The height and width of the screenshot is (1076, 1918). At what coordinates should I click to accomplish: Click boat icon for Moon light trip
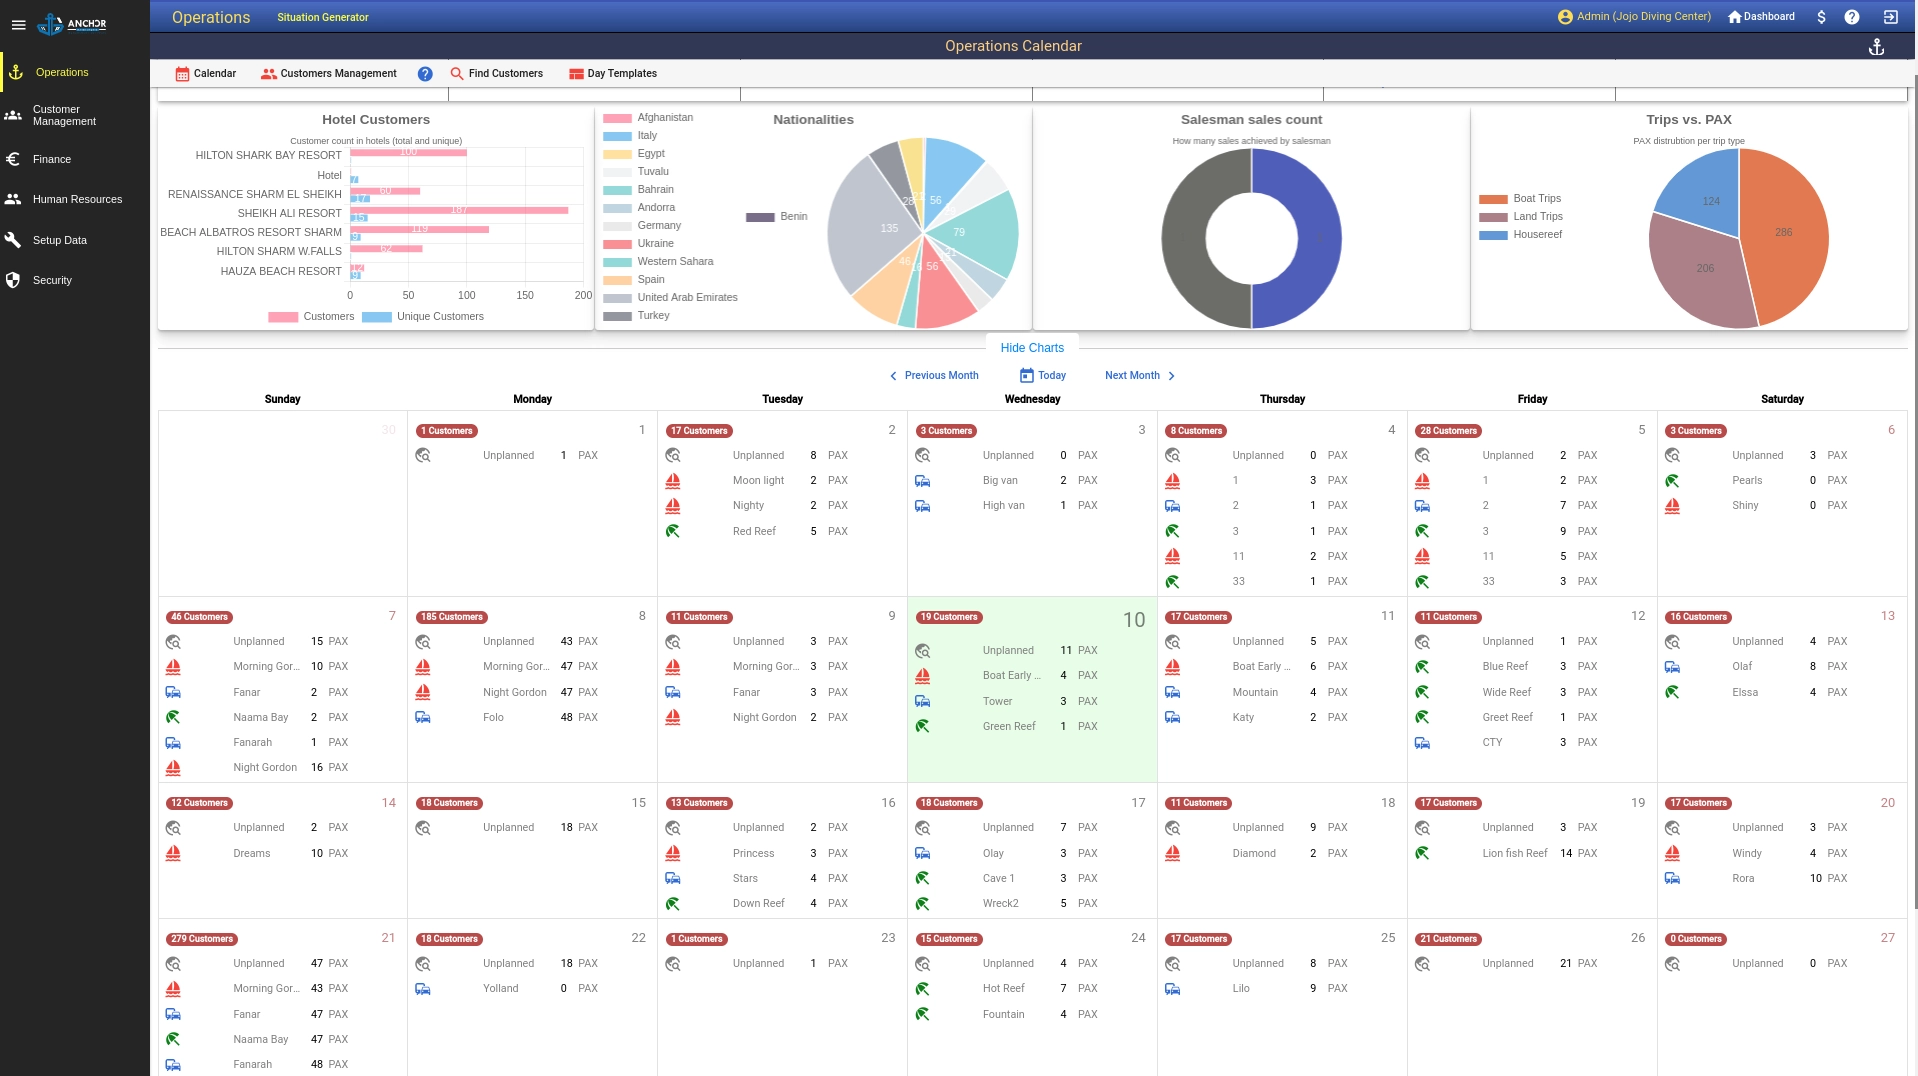673,481
